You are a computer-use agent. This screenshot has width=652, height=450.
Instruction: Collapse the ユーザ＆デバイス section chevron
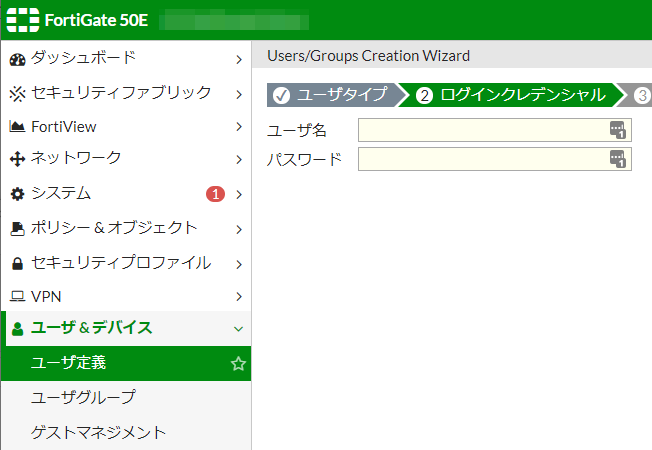[238, 328]
